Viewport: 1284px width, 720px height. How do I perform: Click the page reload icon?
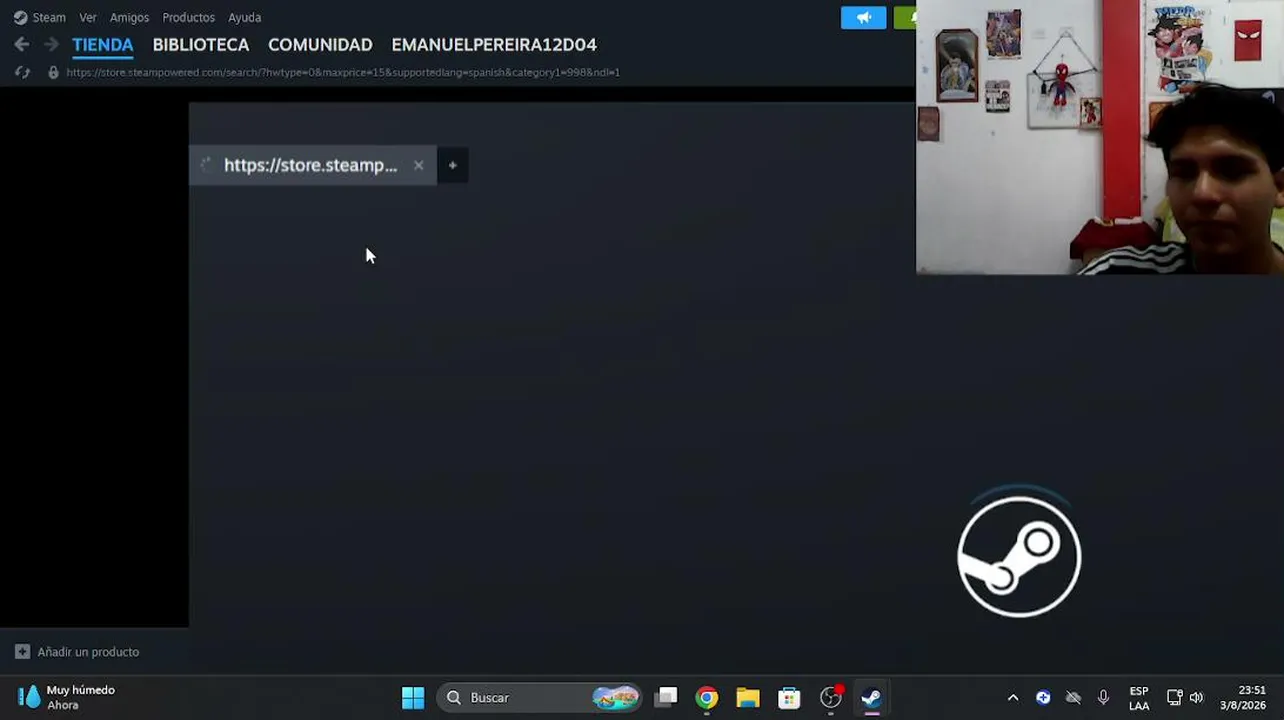(22, 72)
